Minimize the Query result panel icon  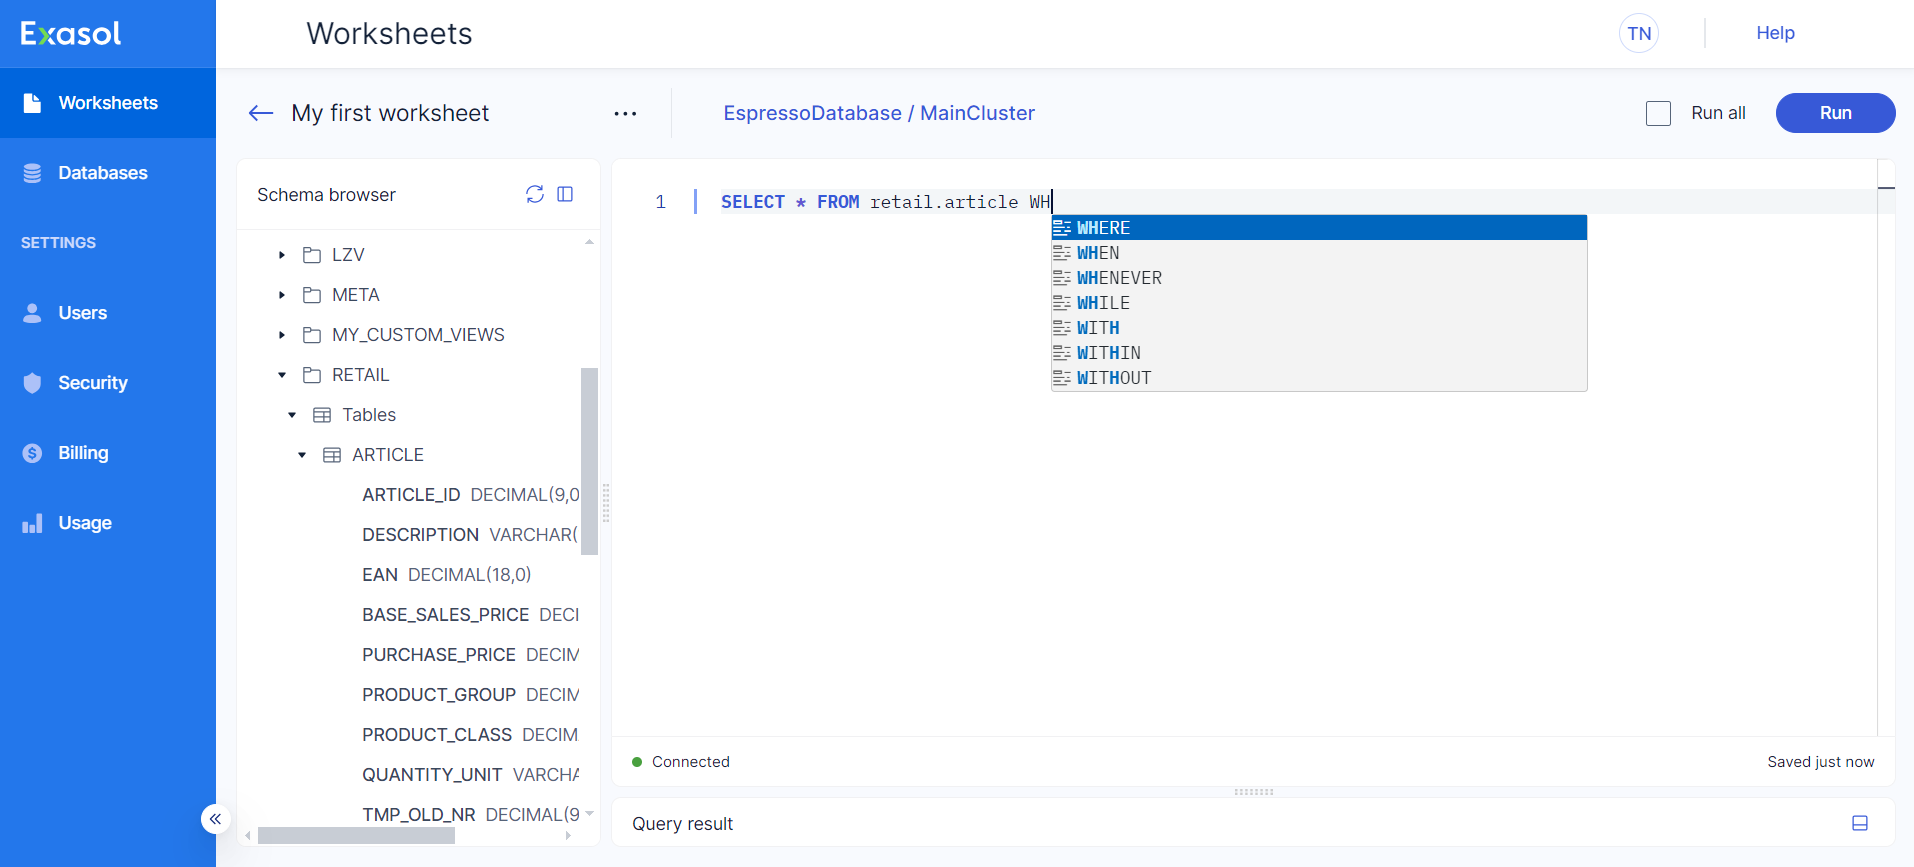[1859, 823]
